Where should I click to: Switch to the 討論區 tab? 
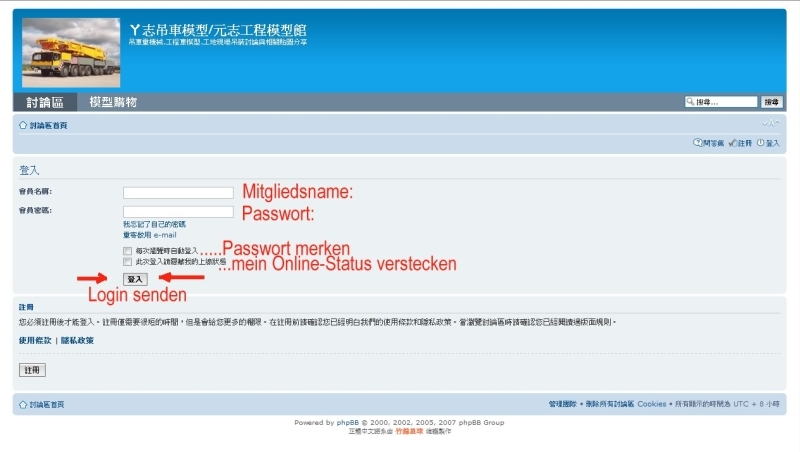click(45, 102)
